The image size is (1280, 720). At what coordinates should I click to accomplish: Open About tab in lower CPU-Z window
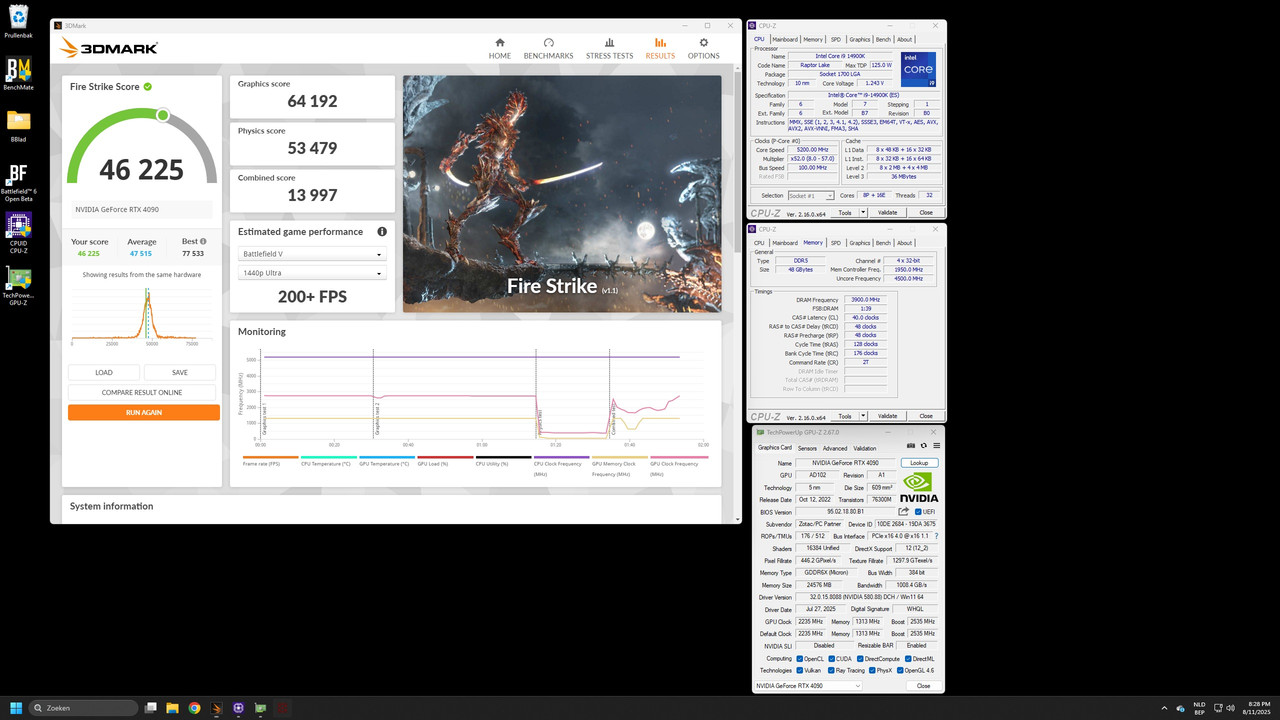(x=905, y=243)
